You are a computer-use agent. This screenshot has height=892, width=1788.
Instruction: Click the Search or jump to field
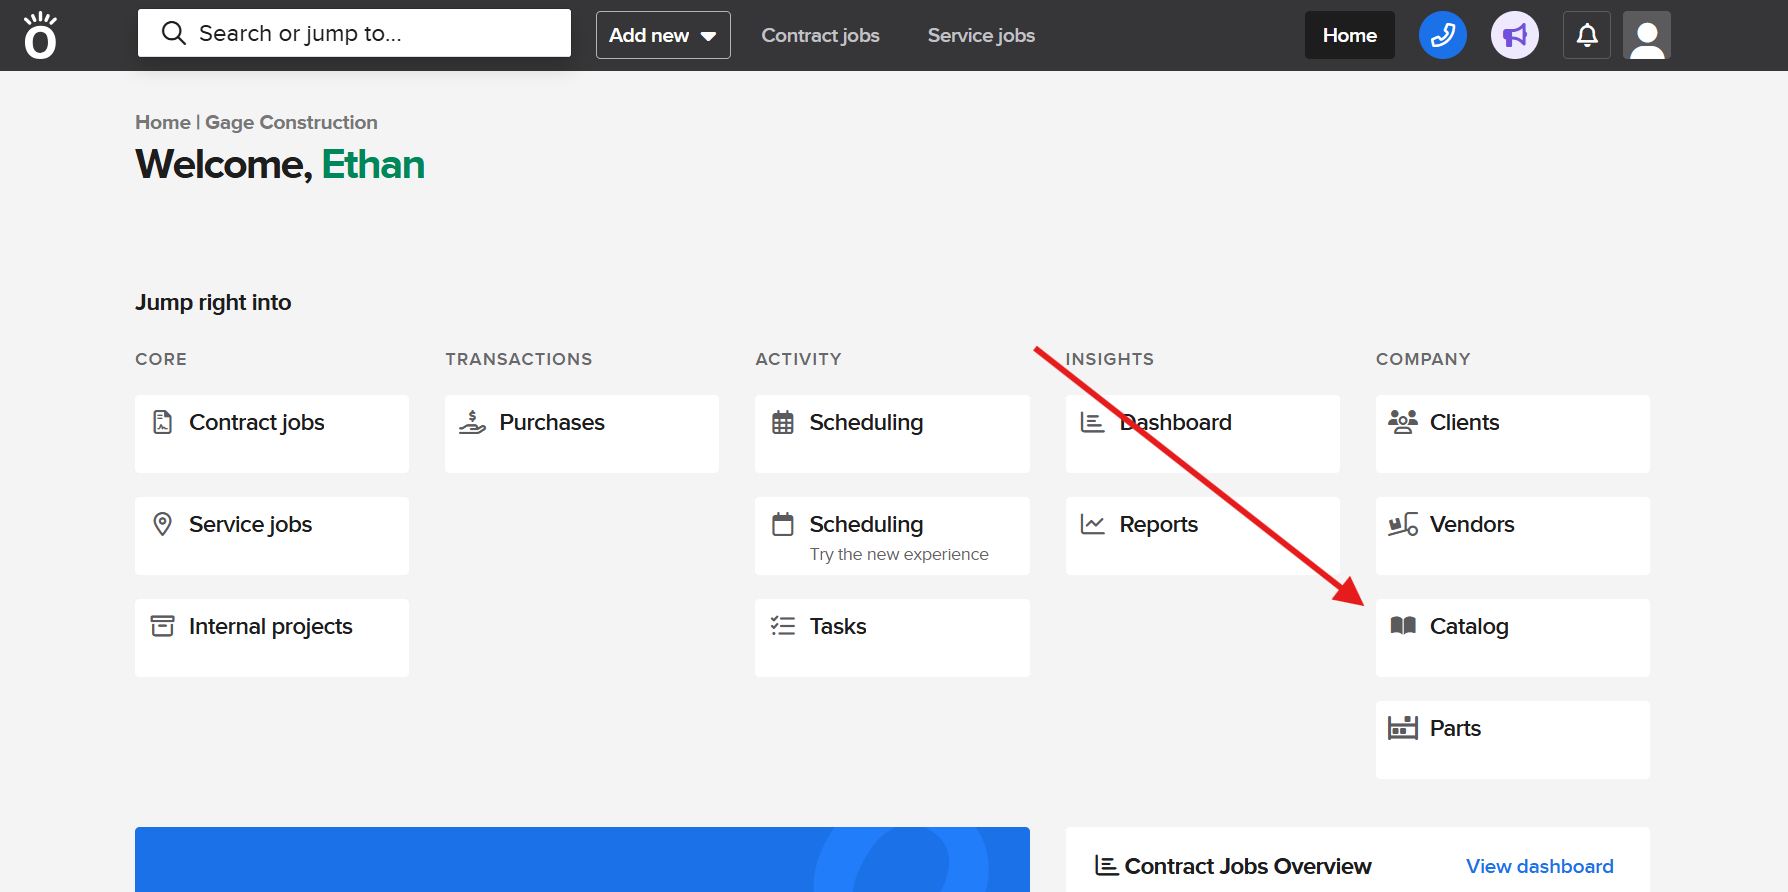(x=354, y=33)
